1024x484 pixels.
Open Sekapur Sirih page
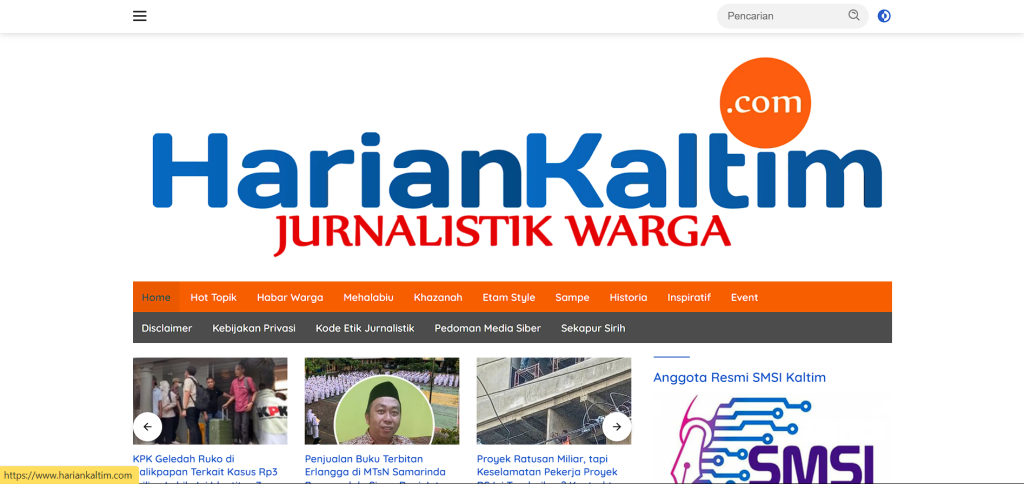[x=593, y=328]
